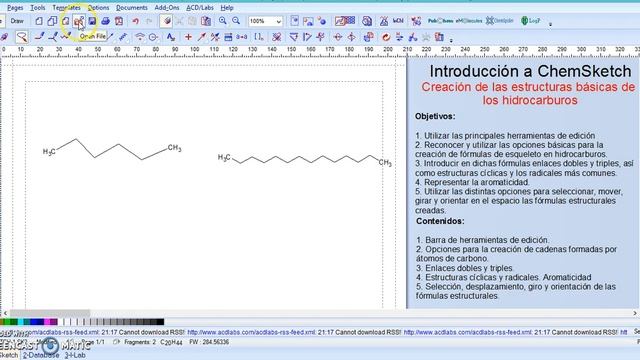Open the Add-Ons menu
This screenshot has width=640, height=360.
click(167, 8)
